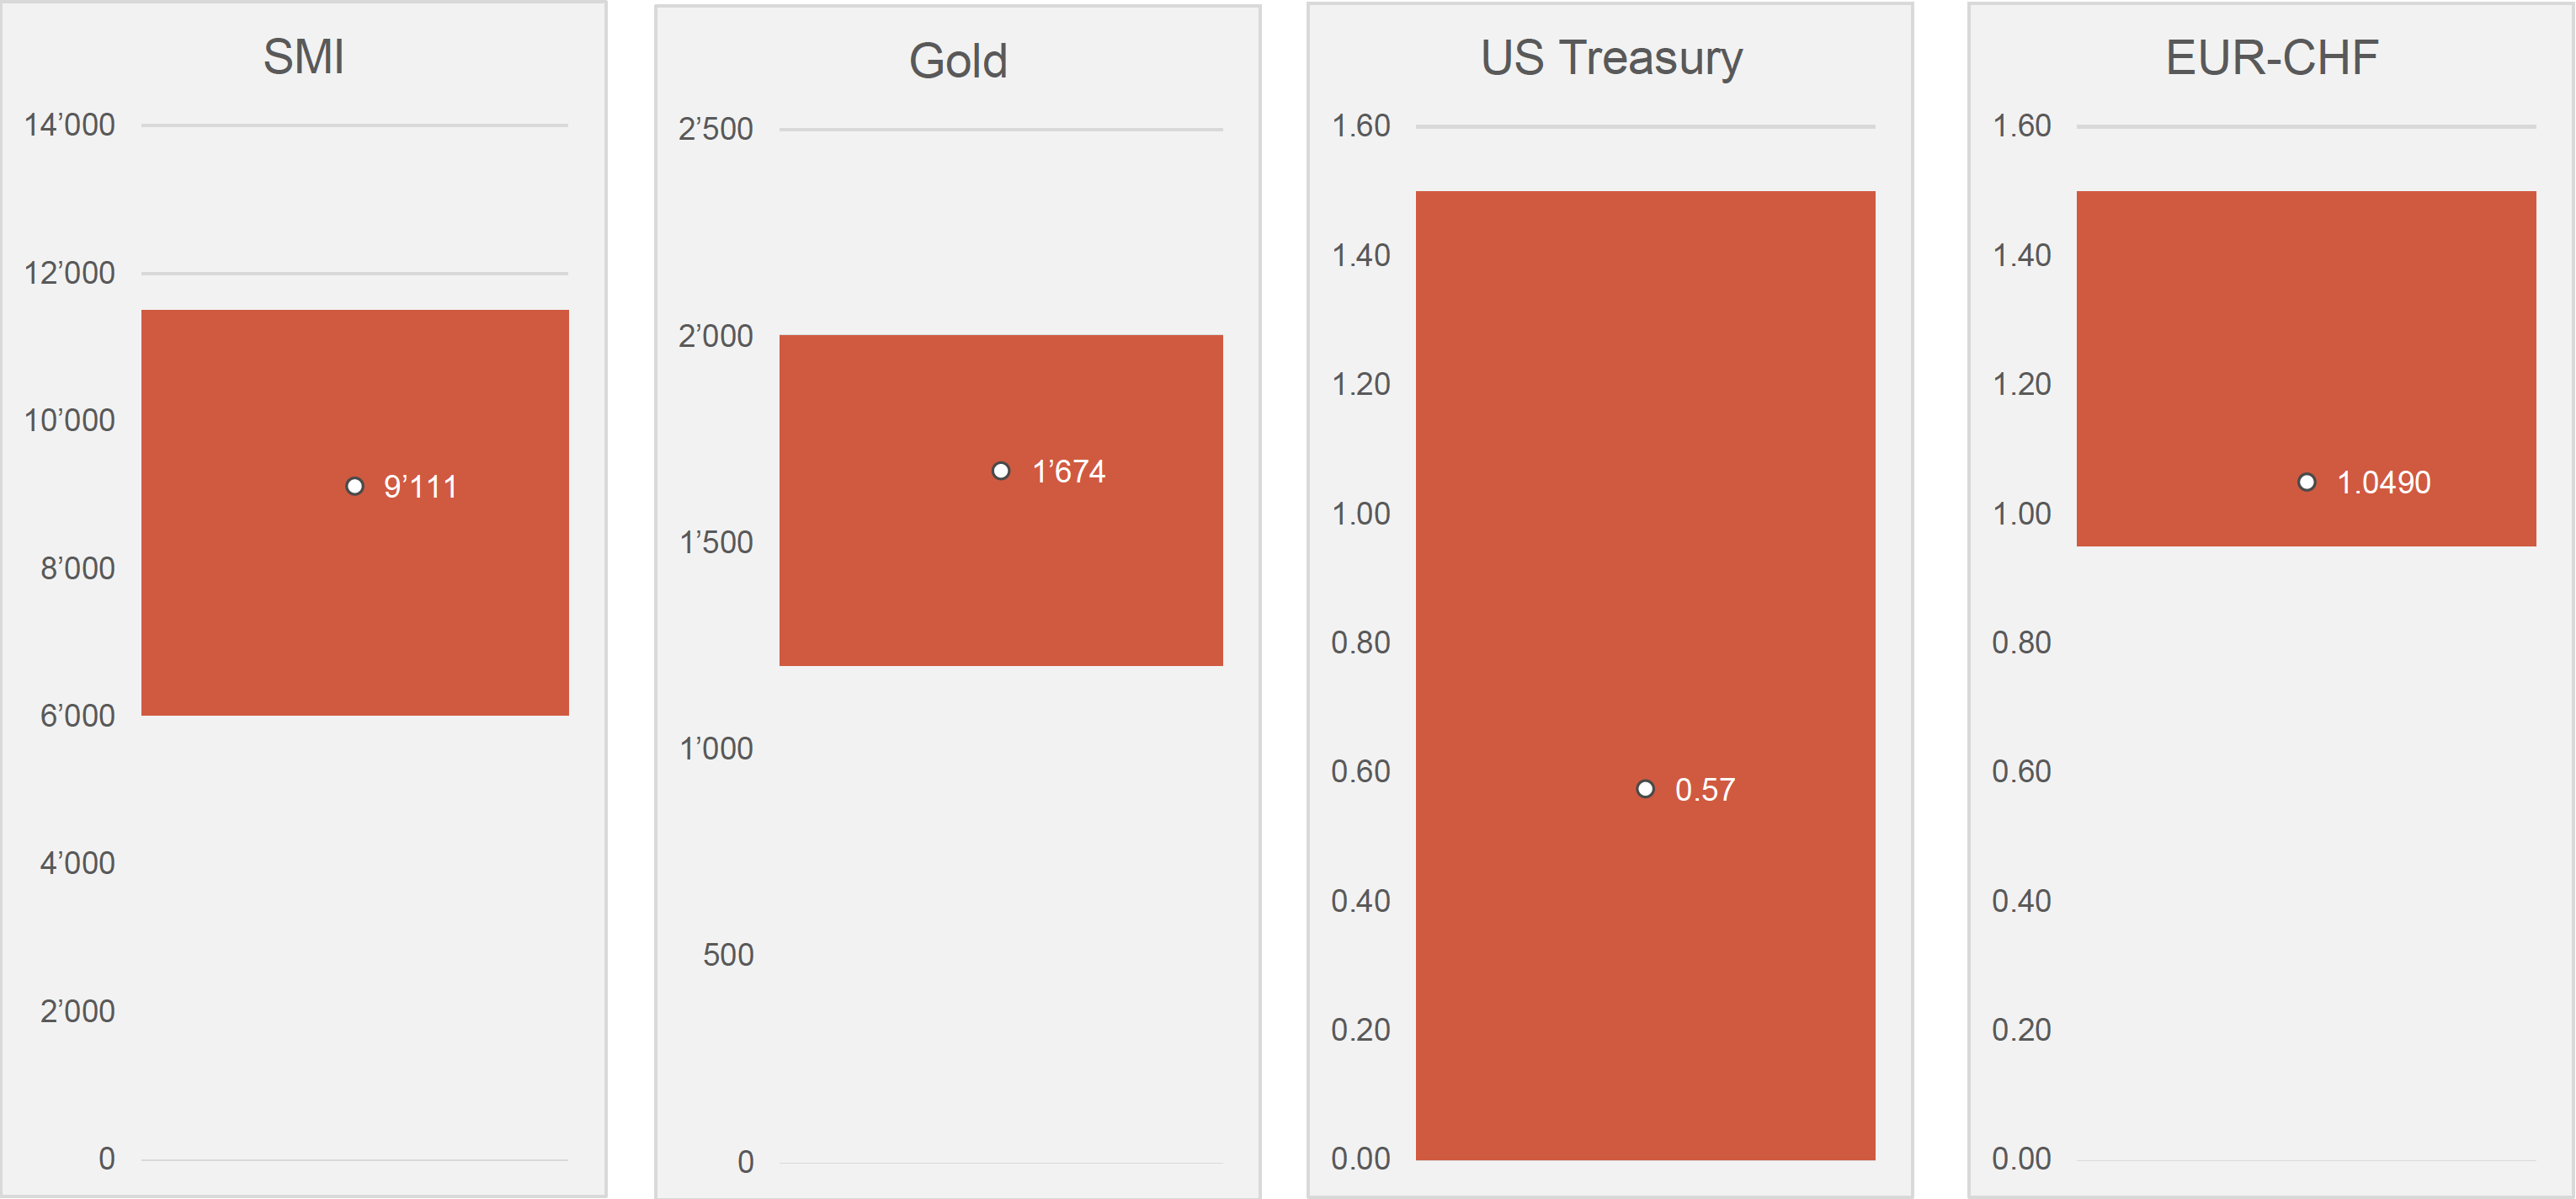Select the EUR-CHF data point marker
The image size is (2576, 1199).
[x=2306, y=482]
